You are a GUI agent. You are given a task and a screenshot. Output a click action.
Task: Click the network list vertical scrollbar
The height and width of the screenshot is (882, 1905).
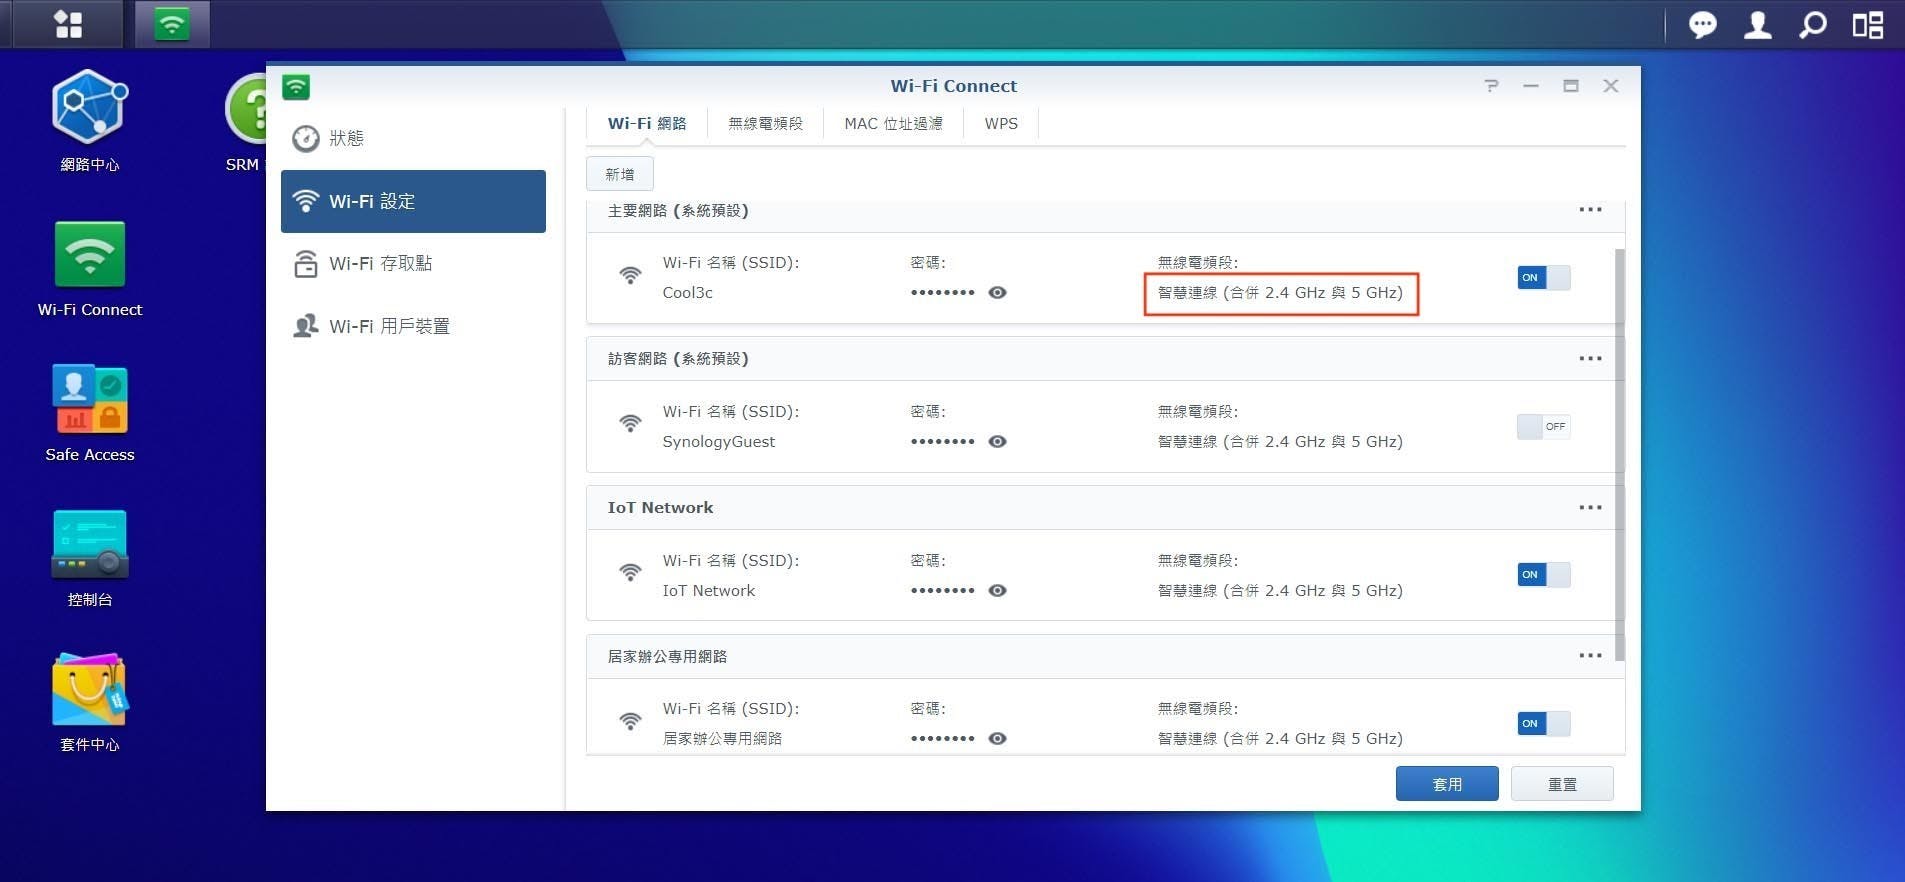pos(1619,450)
